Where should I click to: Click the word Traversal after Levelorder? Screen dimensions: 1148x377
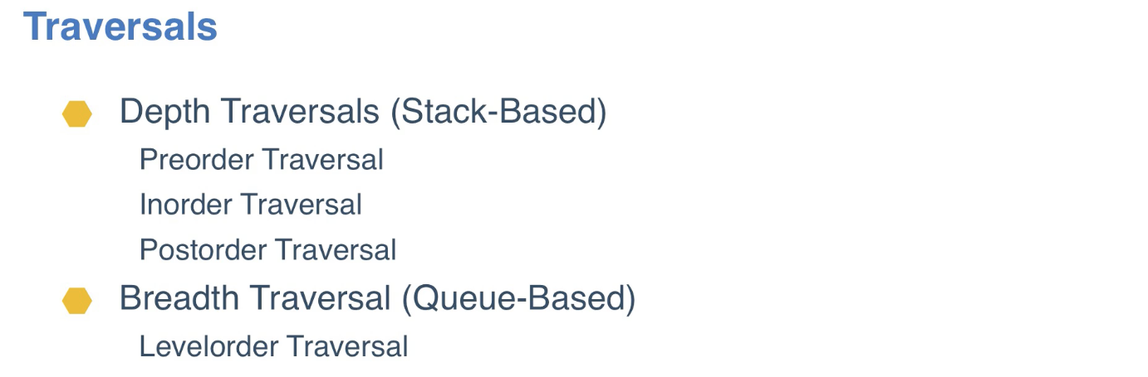pyautogui.click(x=347, y=347)
